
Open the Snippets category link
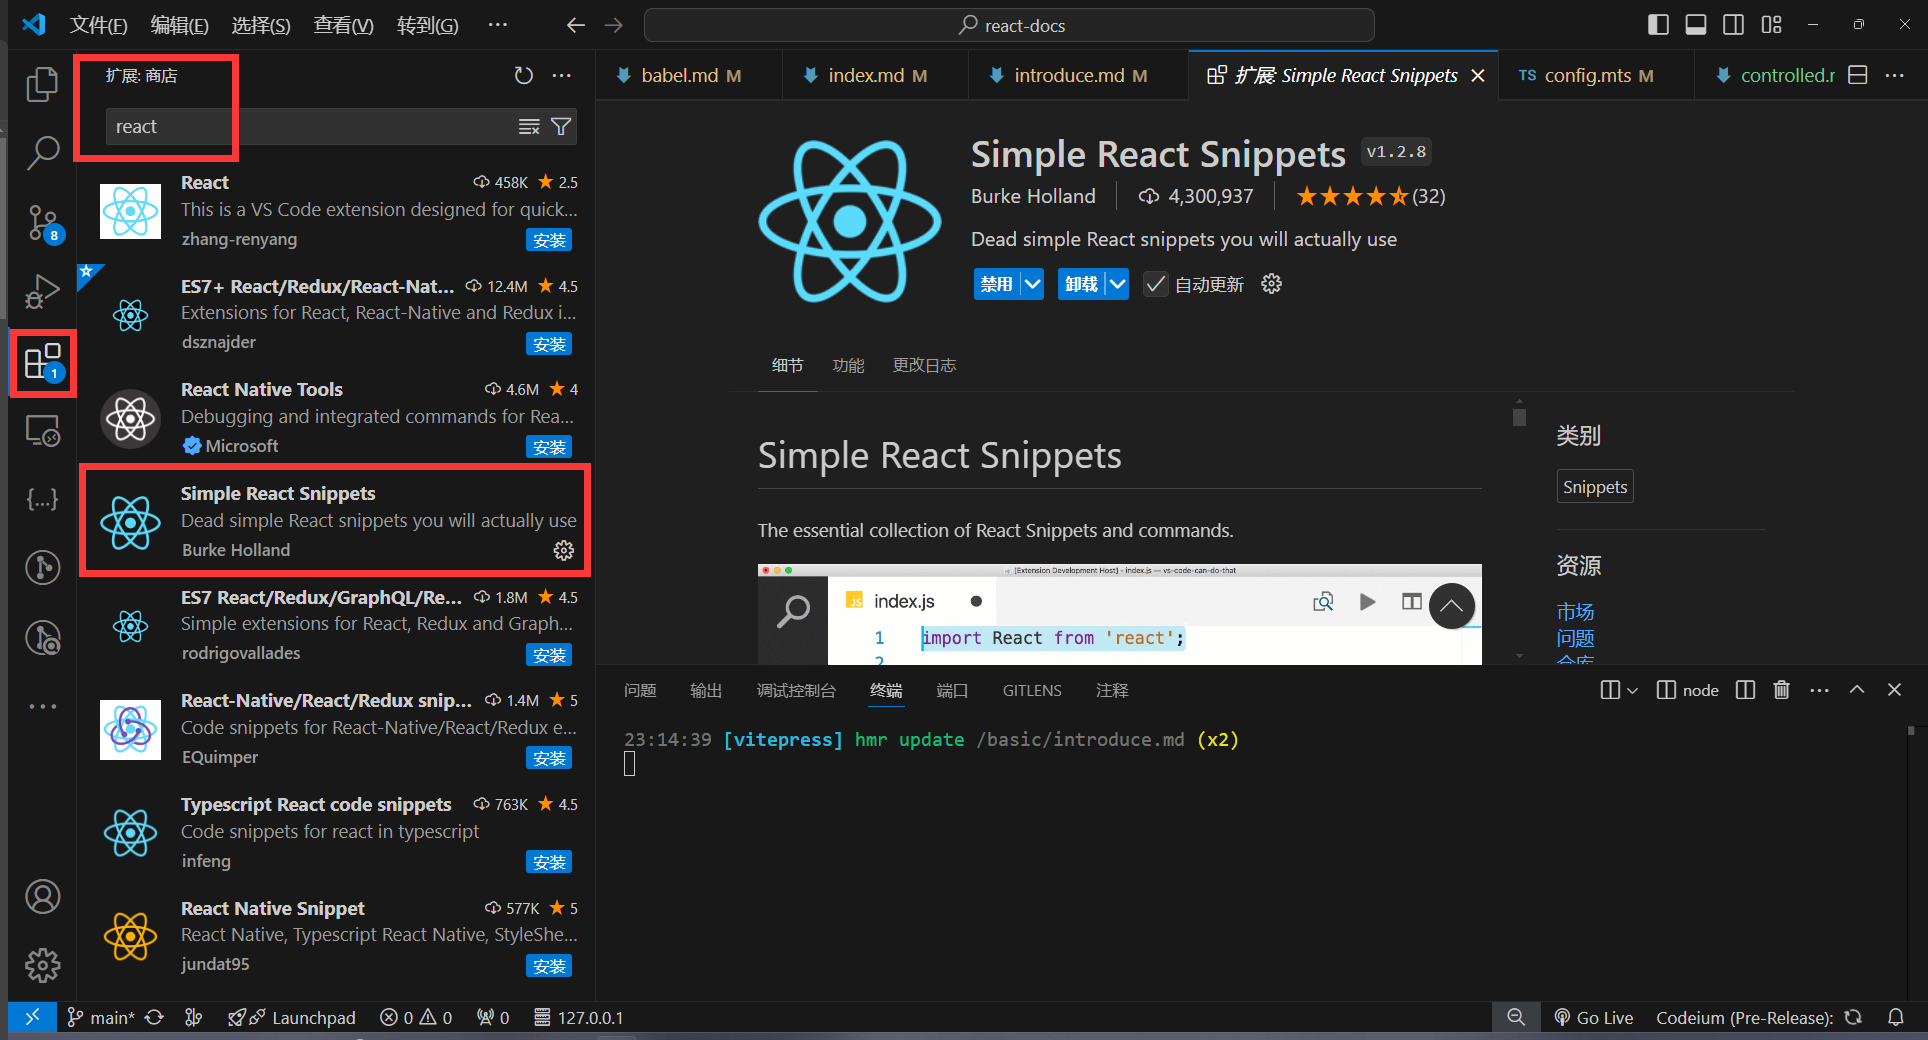tap(1594, 486)
